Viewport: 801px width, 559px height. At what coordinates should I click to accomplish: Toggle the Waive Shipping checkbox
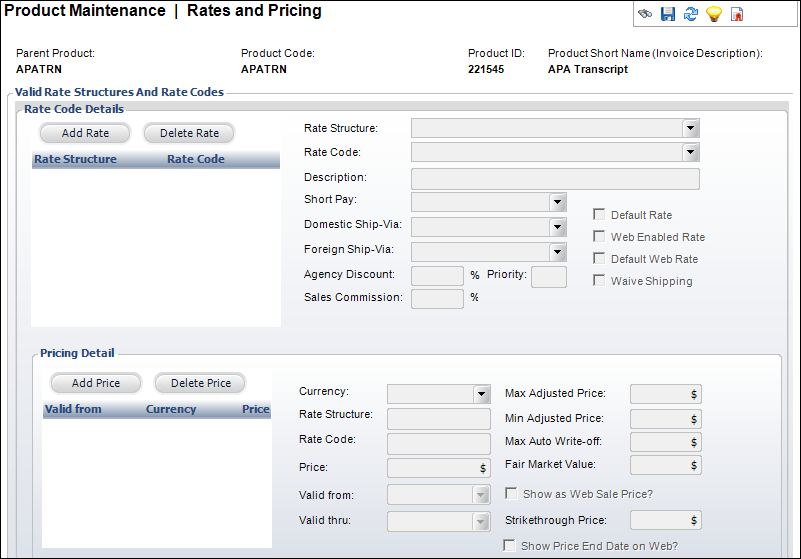click(x=599, y=280)
